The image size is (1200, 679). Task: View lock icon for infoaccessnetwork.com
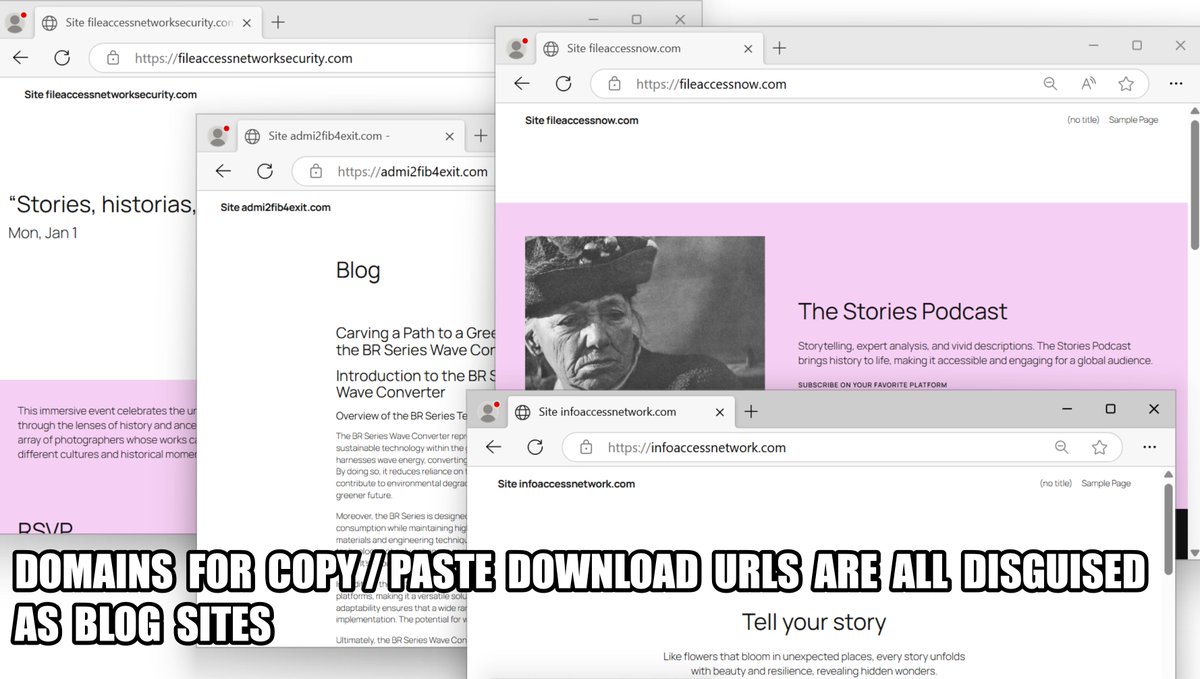pos(586,447)
